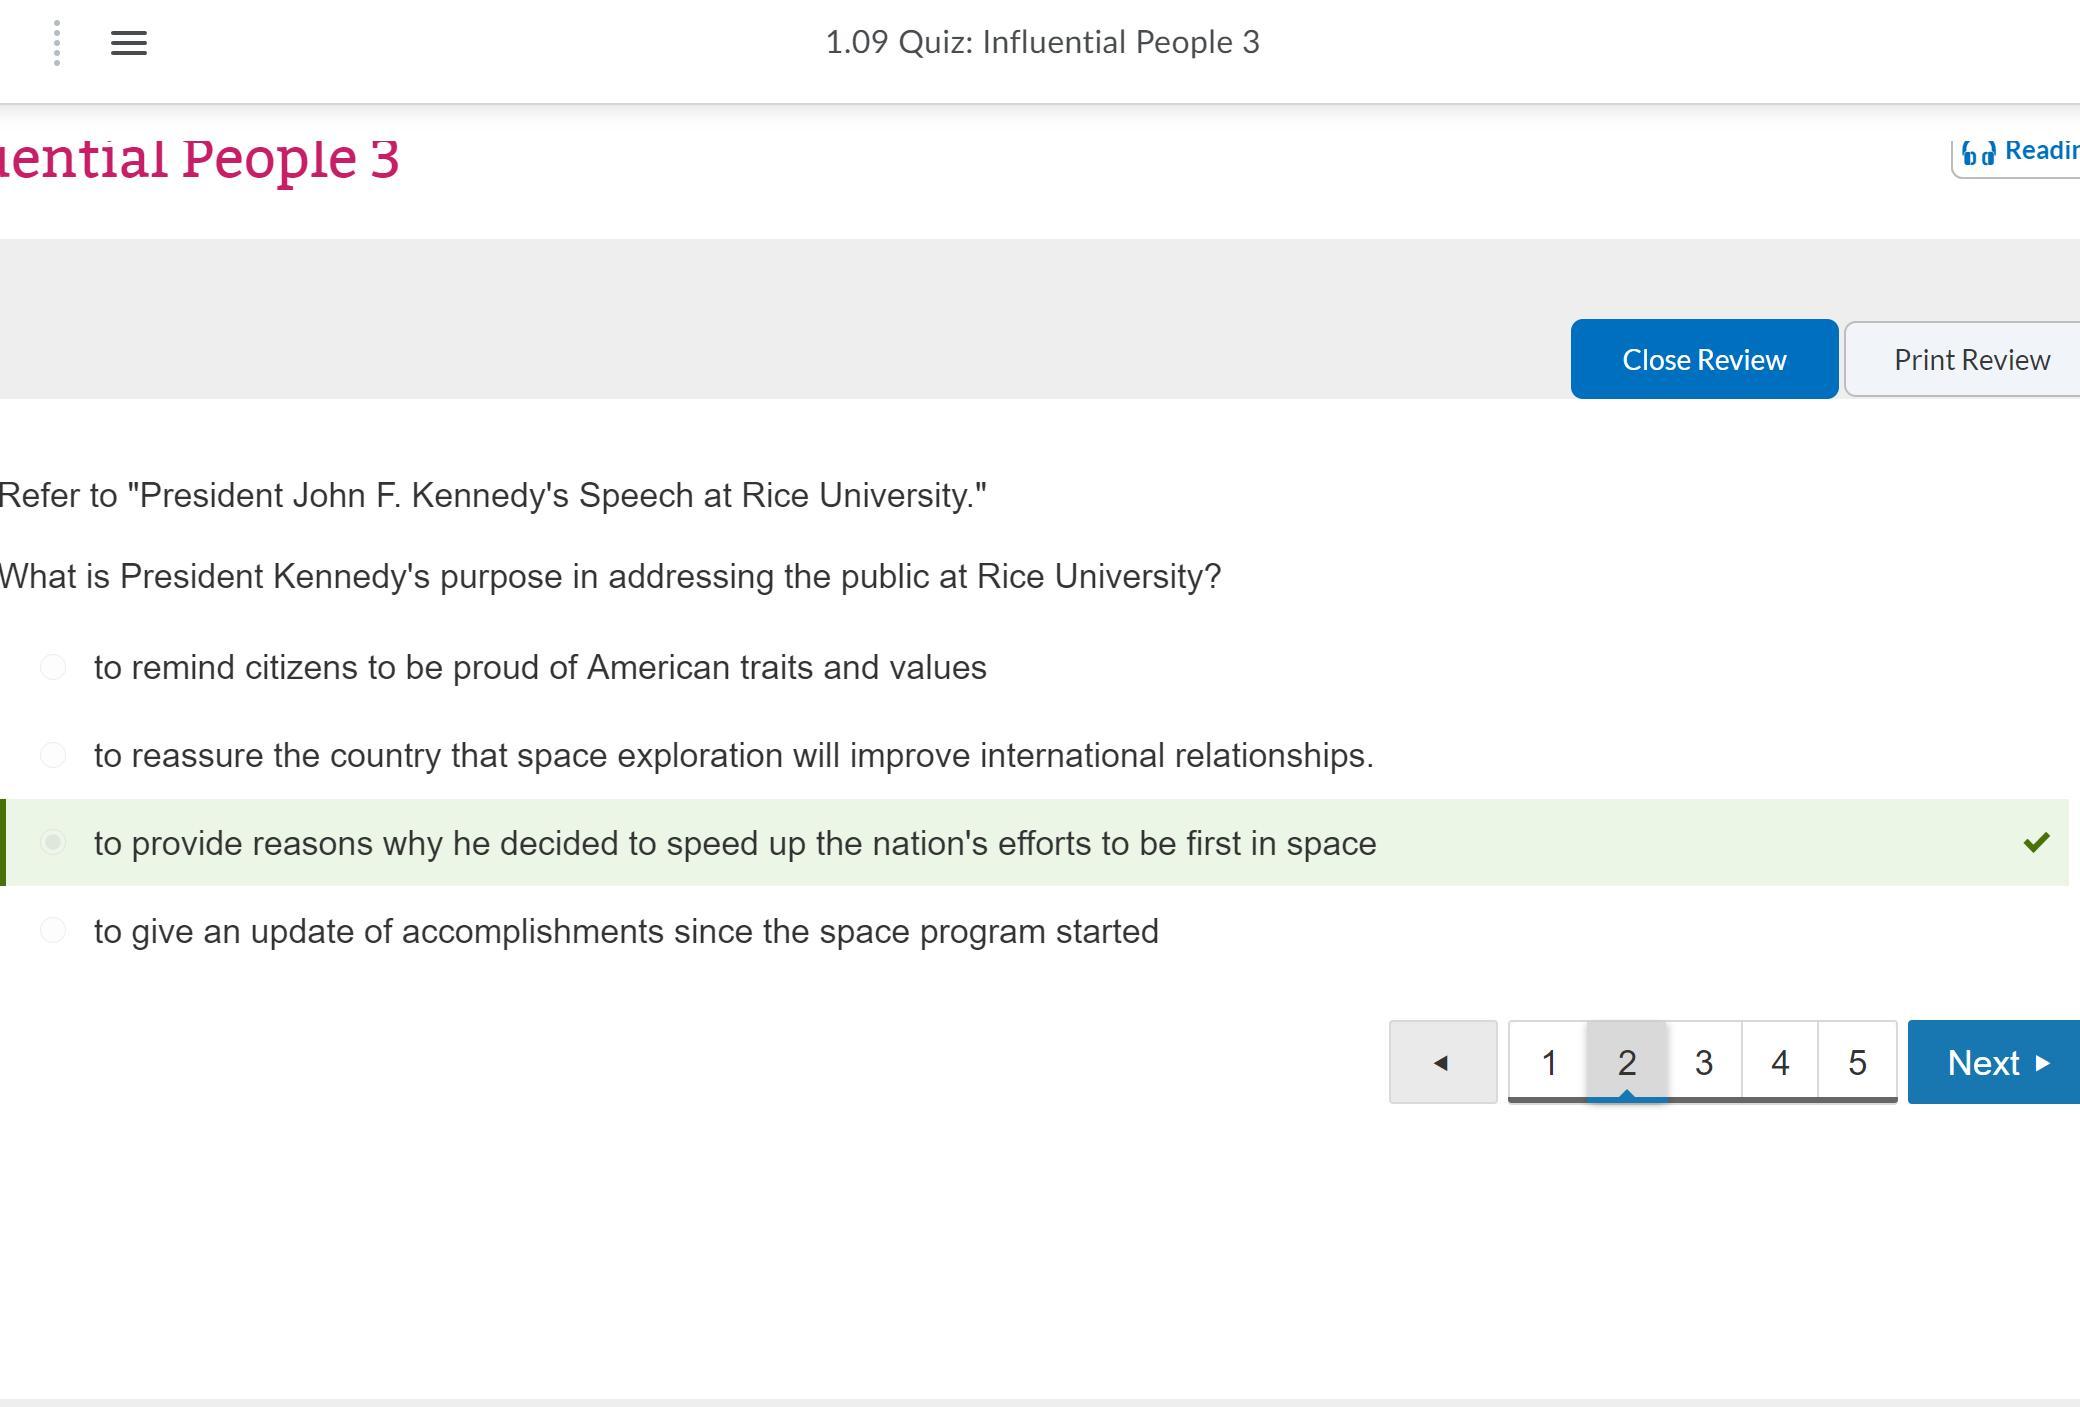Go to previous question arrow
The height and width of the screenshot is (1407, 2080).
1442,1062
